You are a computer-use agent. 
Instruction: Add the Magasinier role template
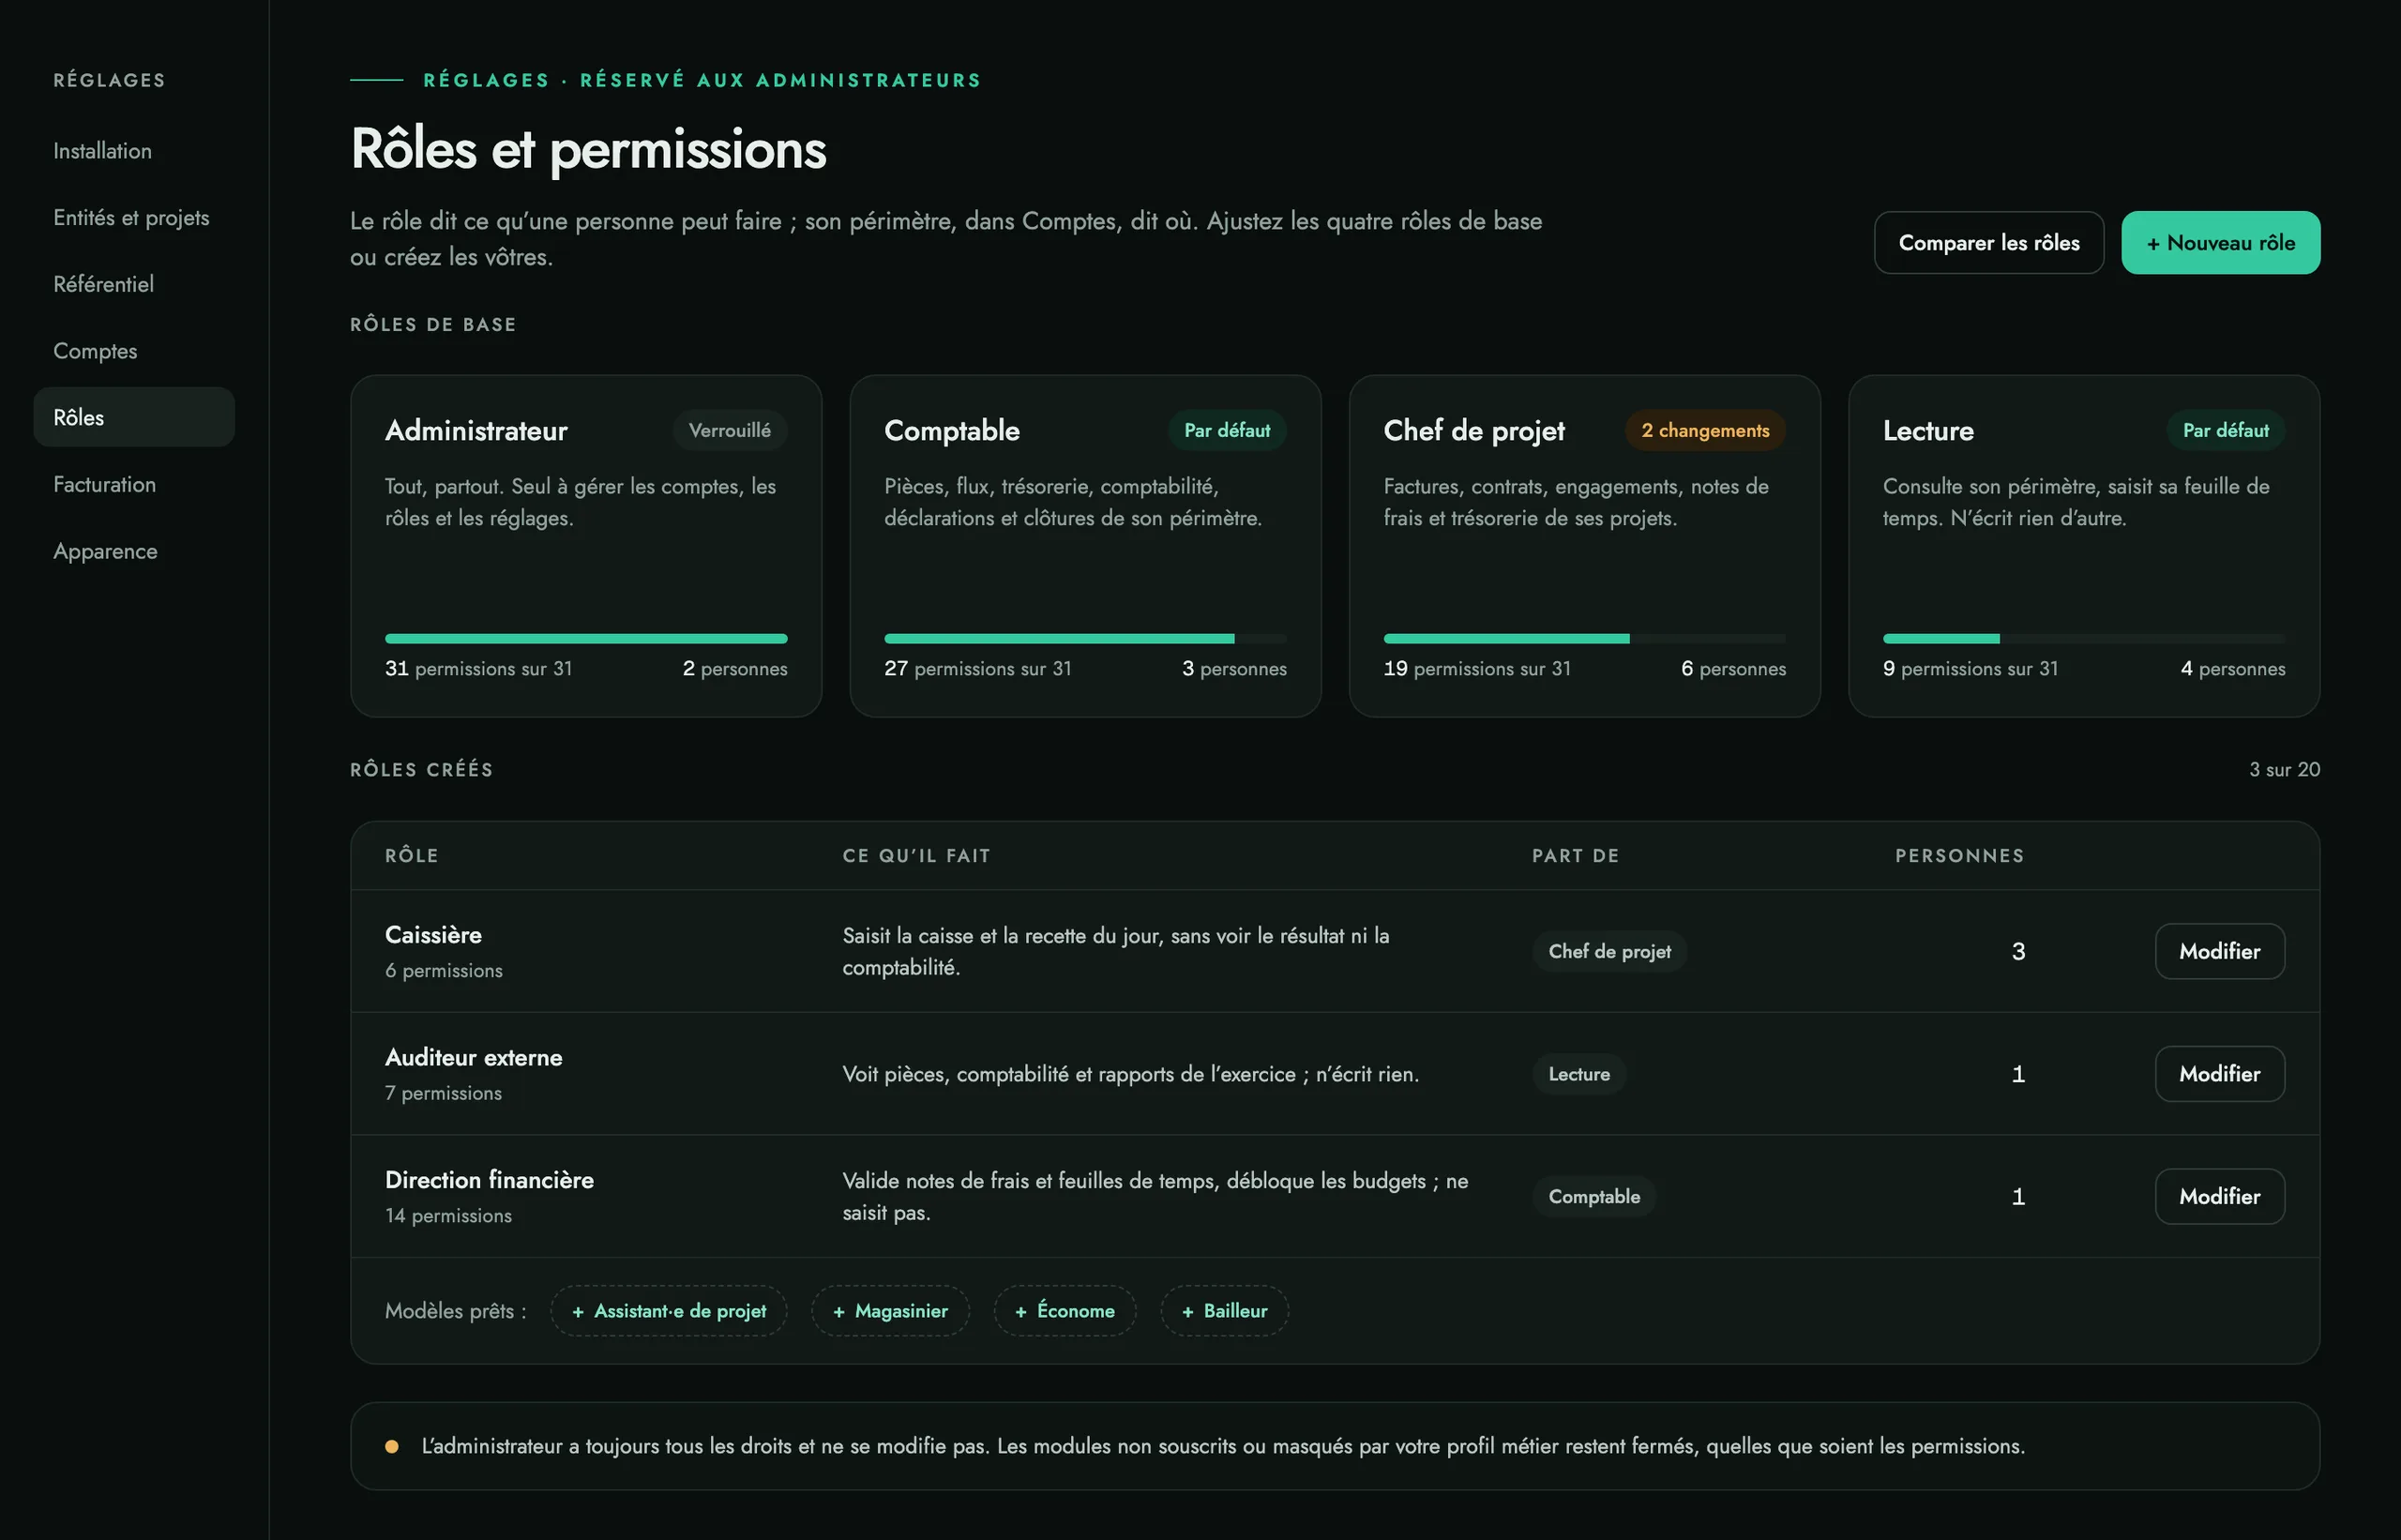click(890, 1311)
